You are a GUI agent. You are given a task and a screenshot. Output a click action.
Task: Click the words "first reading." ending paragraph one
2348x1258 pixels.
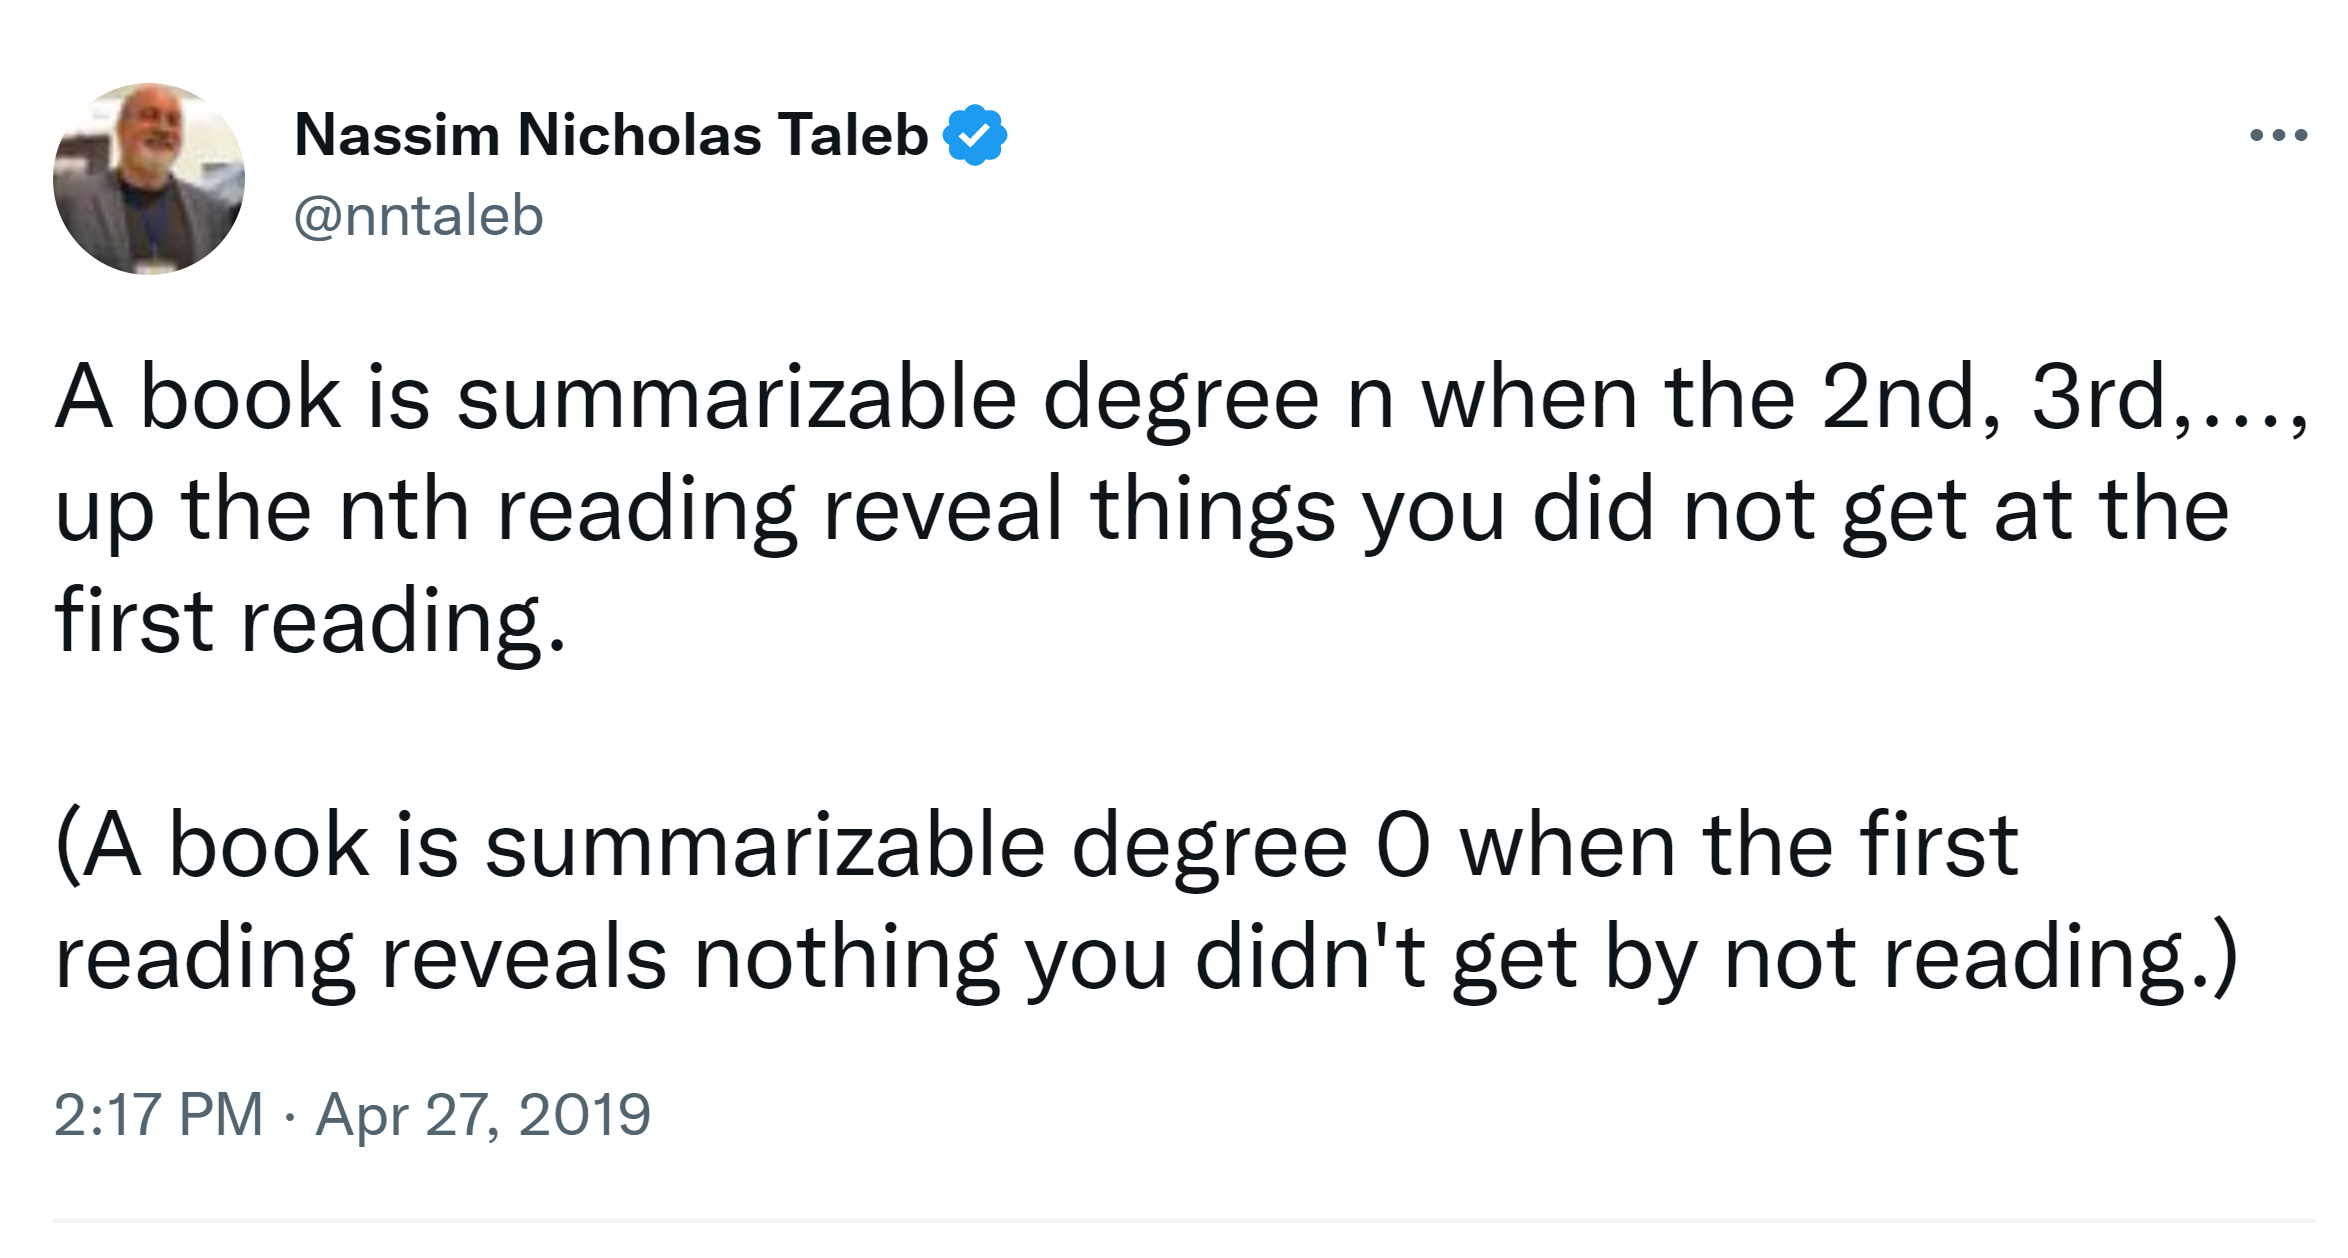(310, 621)
